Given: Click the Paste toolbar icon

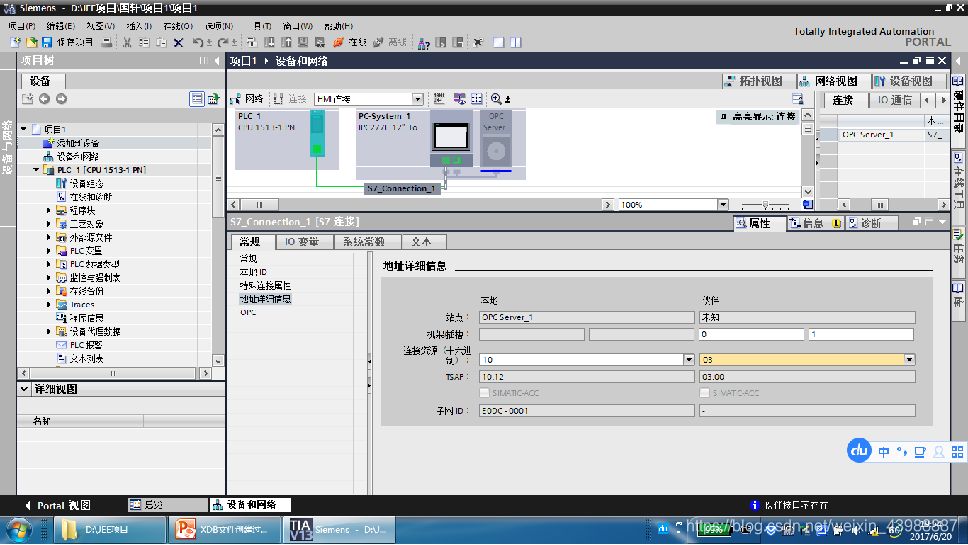Looking at the screenshot, I should coord(161,43).
